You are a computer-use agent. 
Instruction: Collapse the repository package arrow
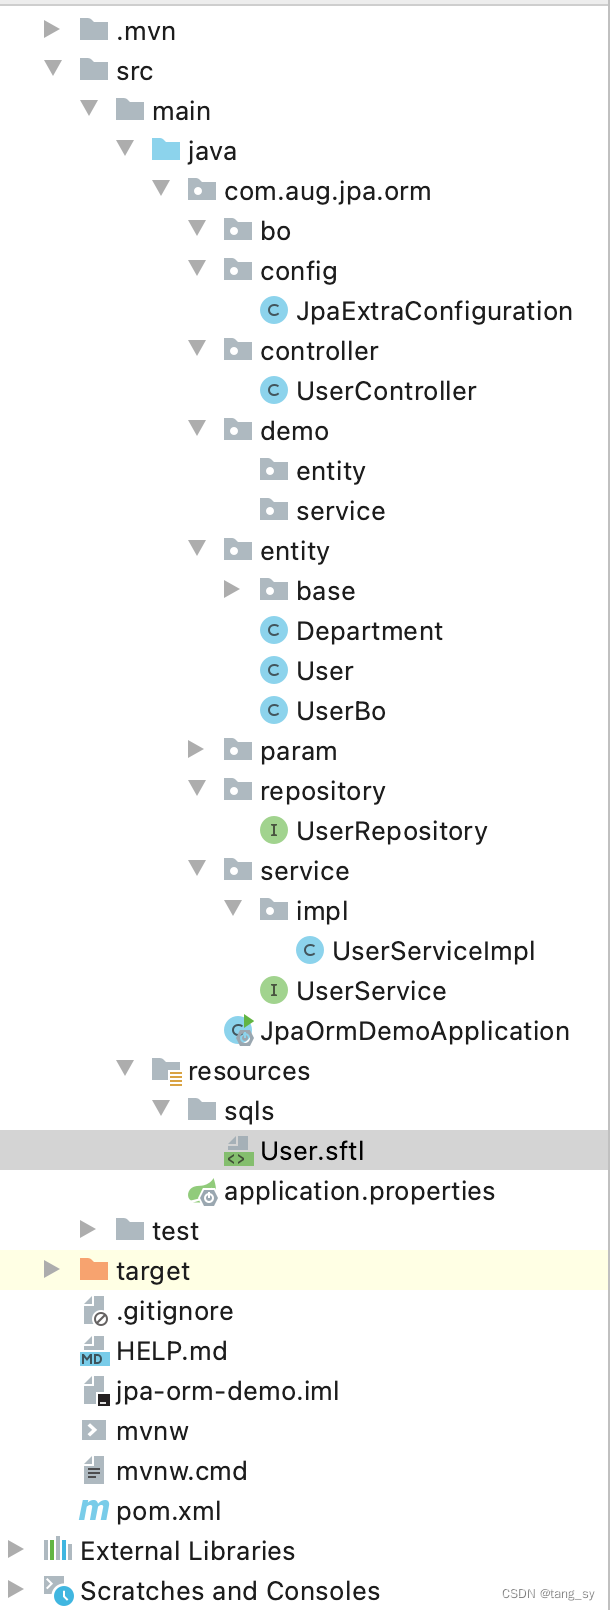click(x=197, y=789)
